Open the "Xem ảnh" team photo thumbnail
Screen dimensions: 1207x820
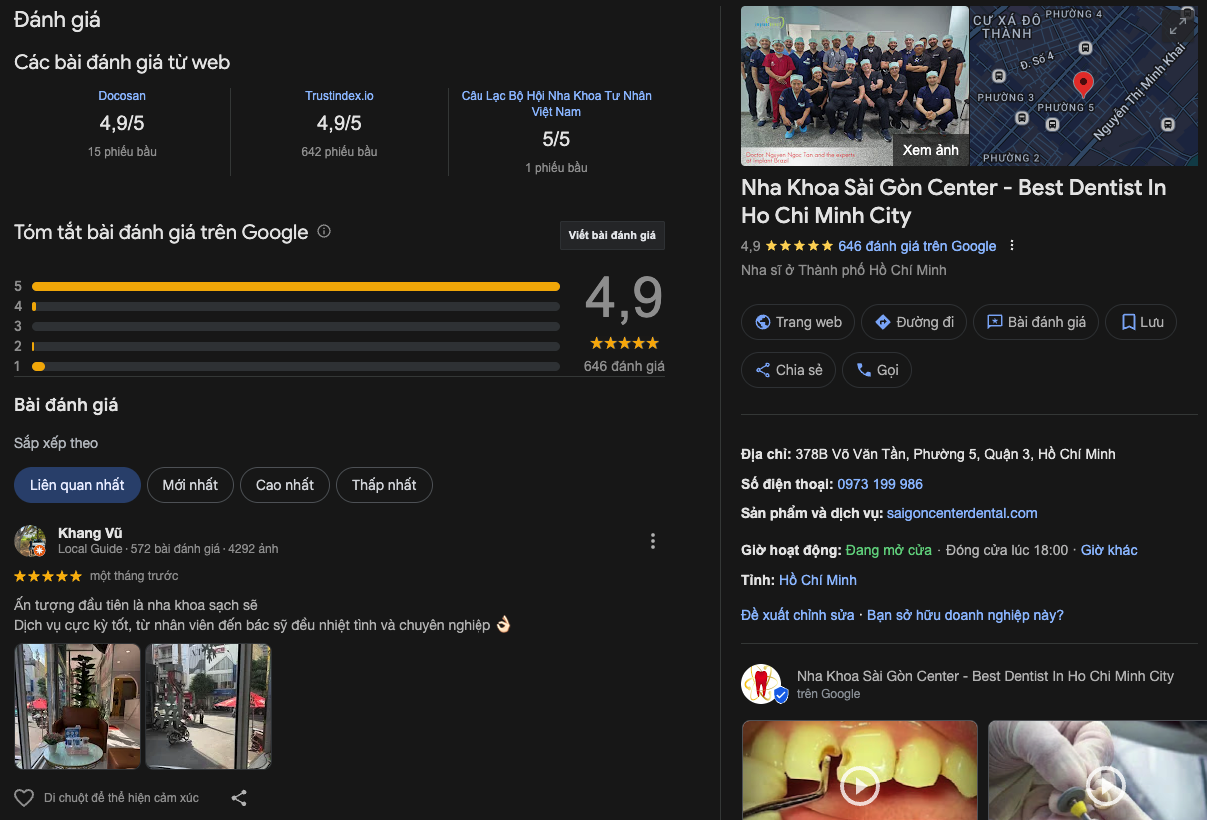854,86
